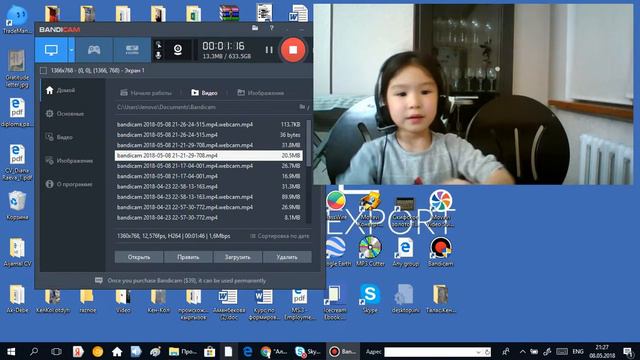Expand the Адрес address bar dropdown
640x360 pixels.
coord(478,352)
